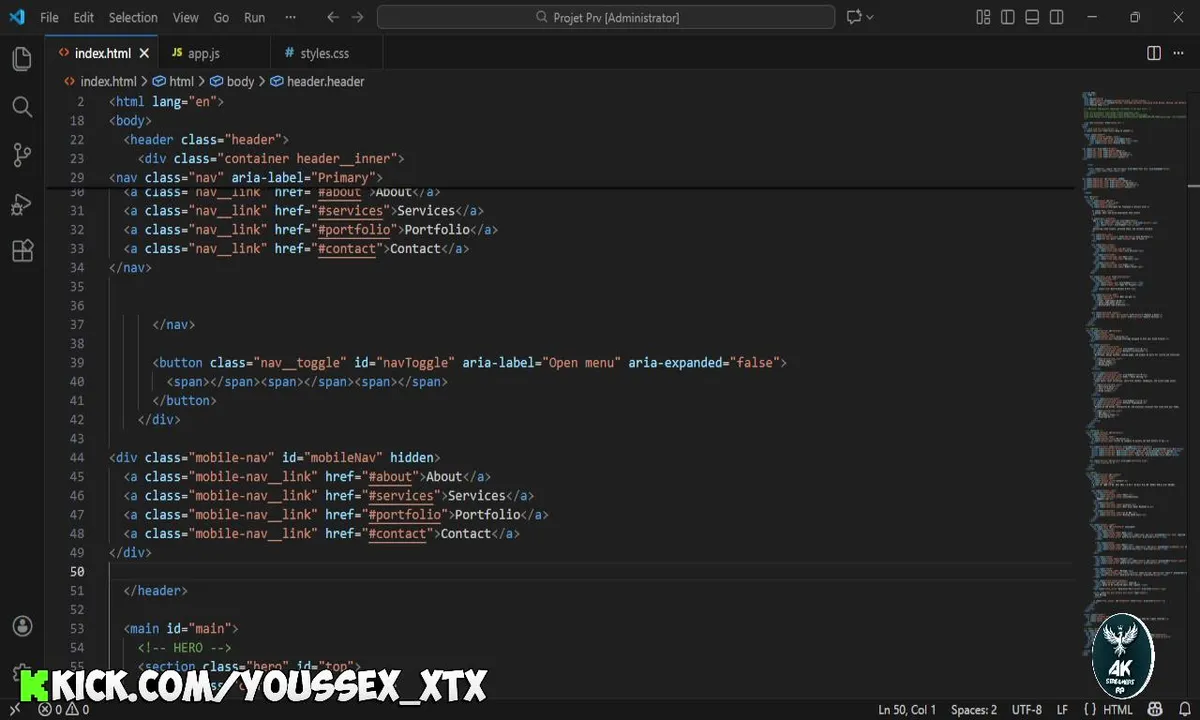Click Ln 50, Col 1 in status bar

(x=907, y=710)
